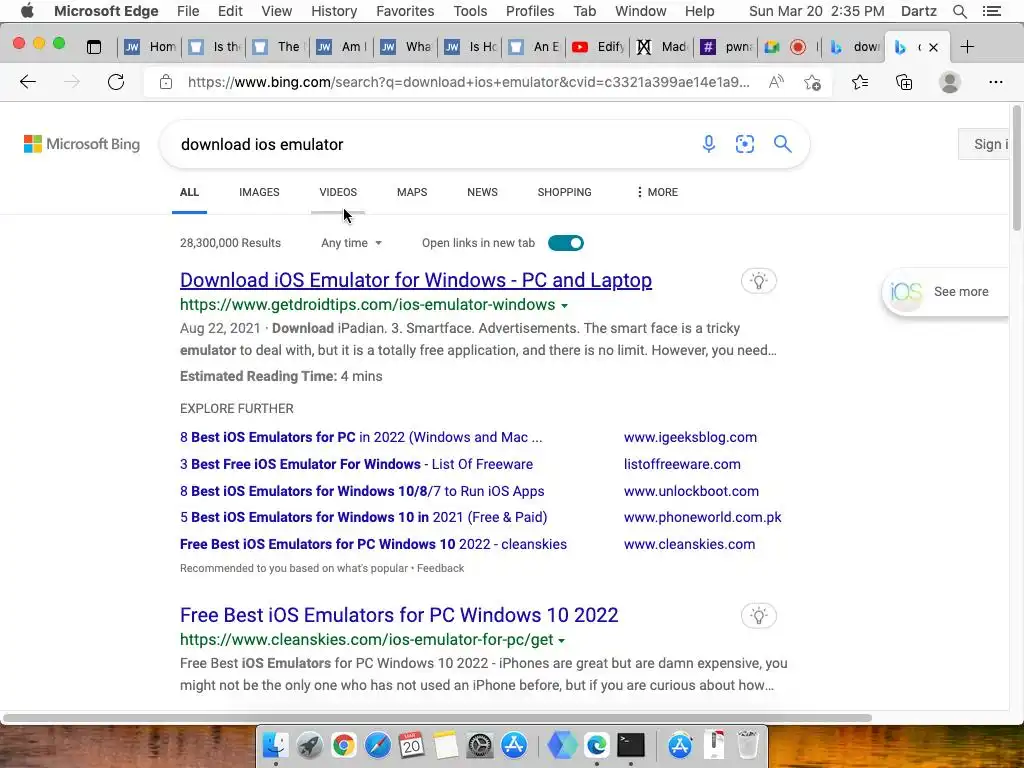Switch to VIDEOS results tab
Screen dimensions: 1024x768
[338, 192]
